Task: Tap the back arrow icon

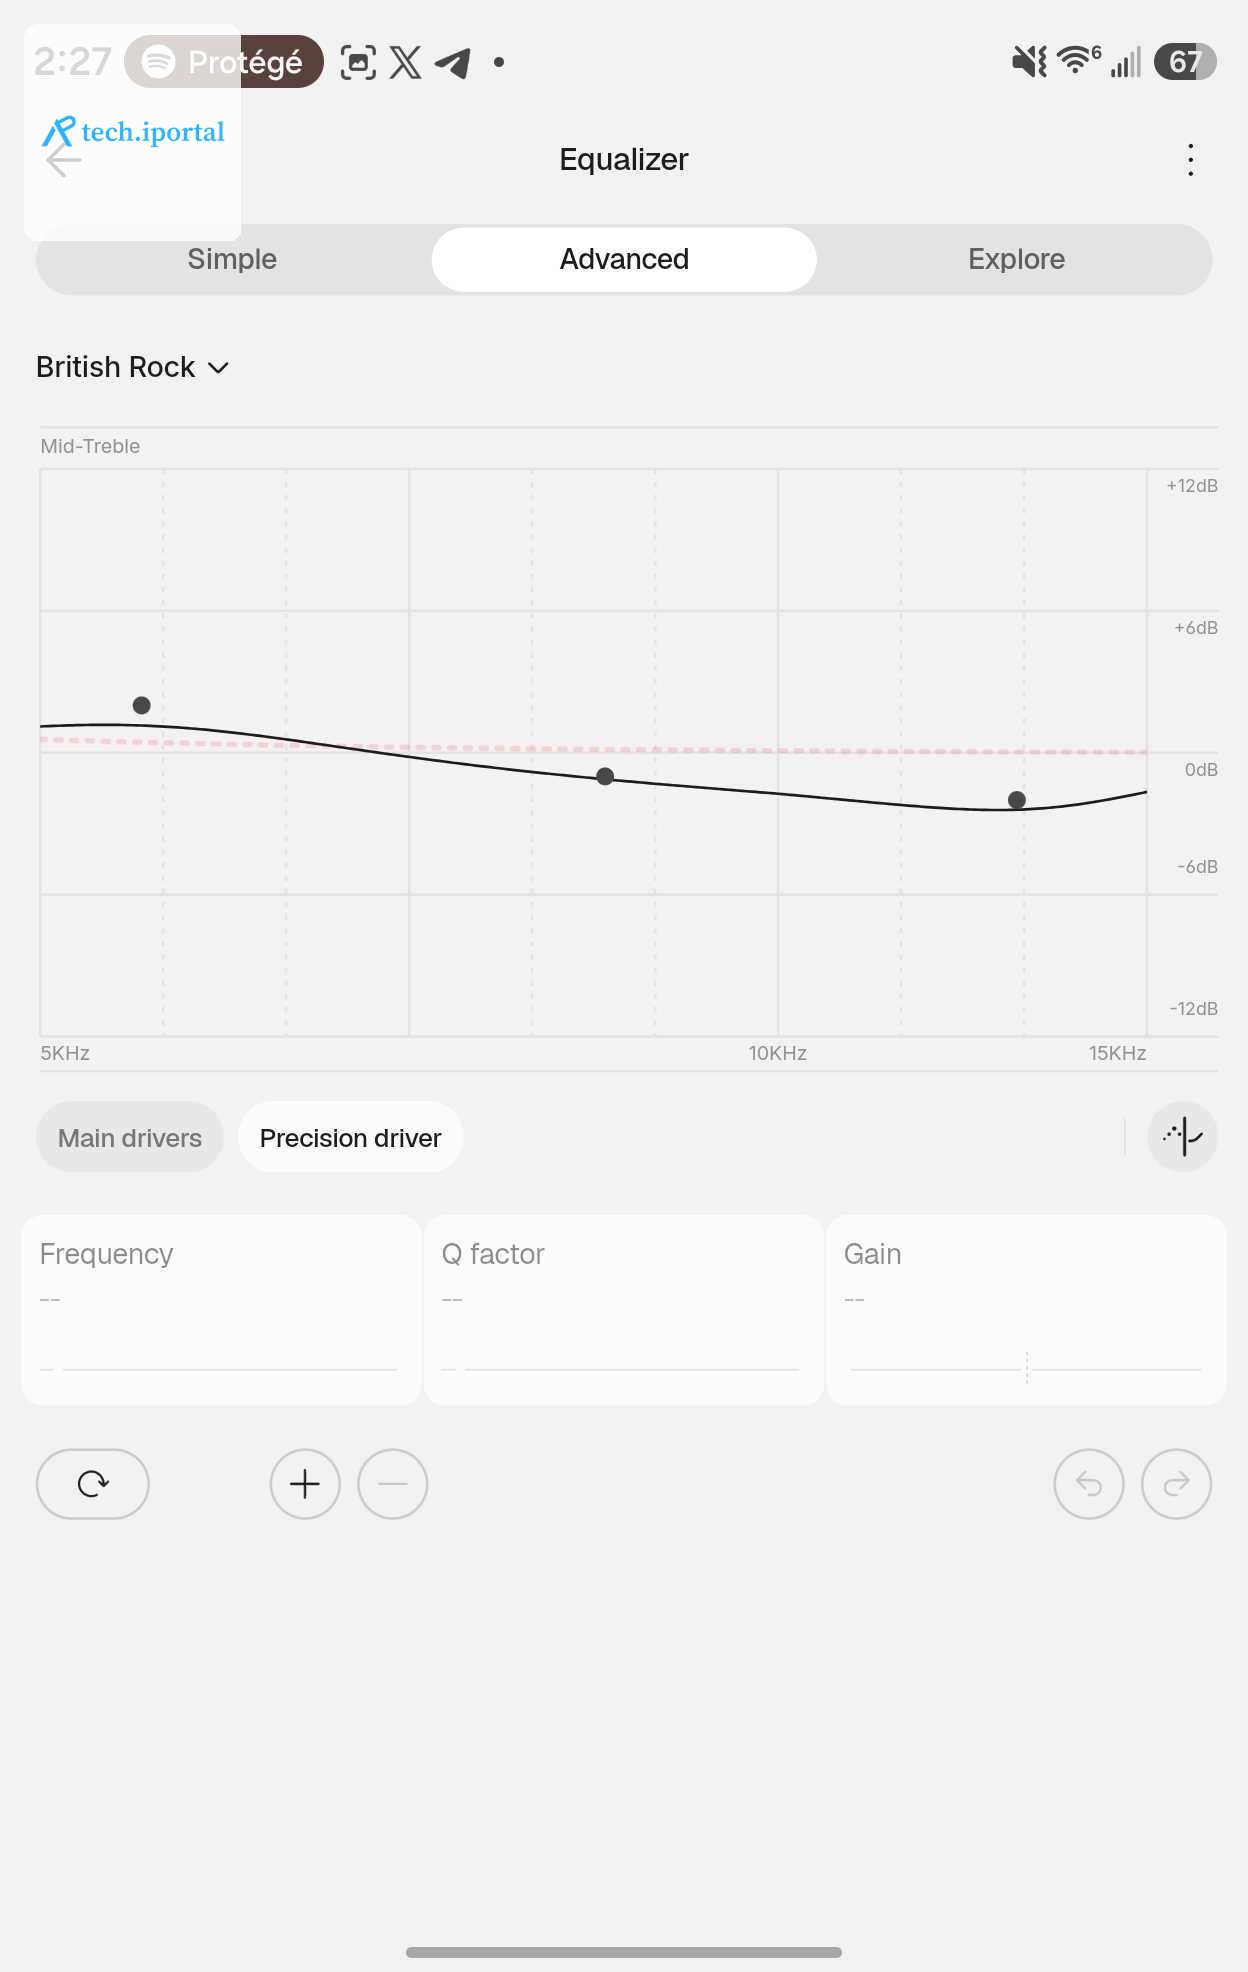Action: [63, 160]
